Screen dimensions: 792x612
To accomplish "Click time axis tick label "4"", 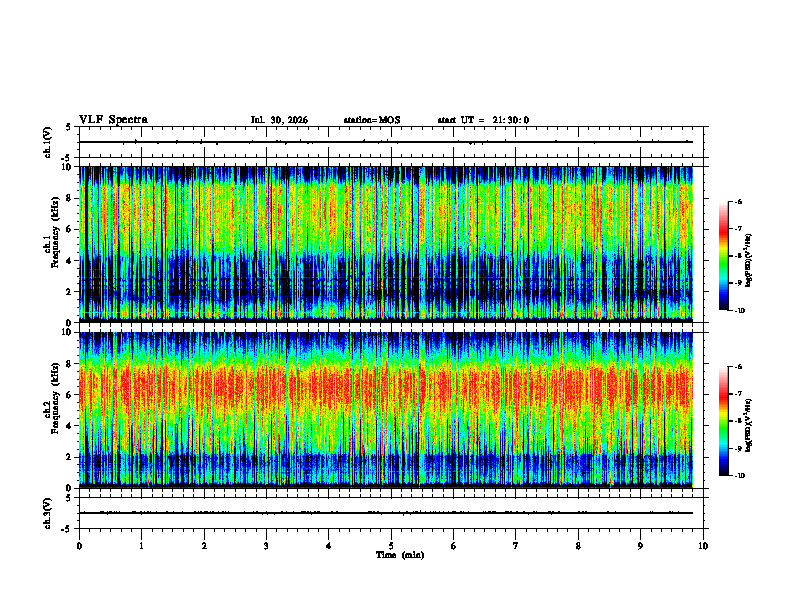I will point(329,546).
